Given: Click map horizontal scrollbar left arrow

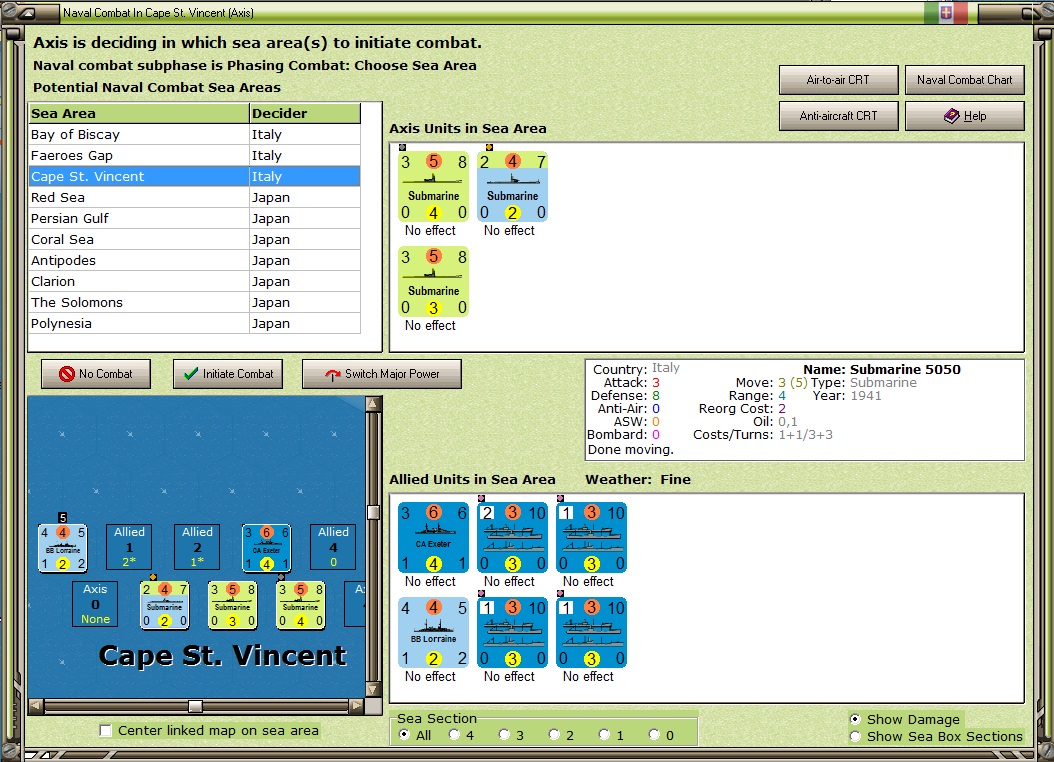Looking at the screenshot, I should click(36, 706).
